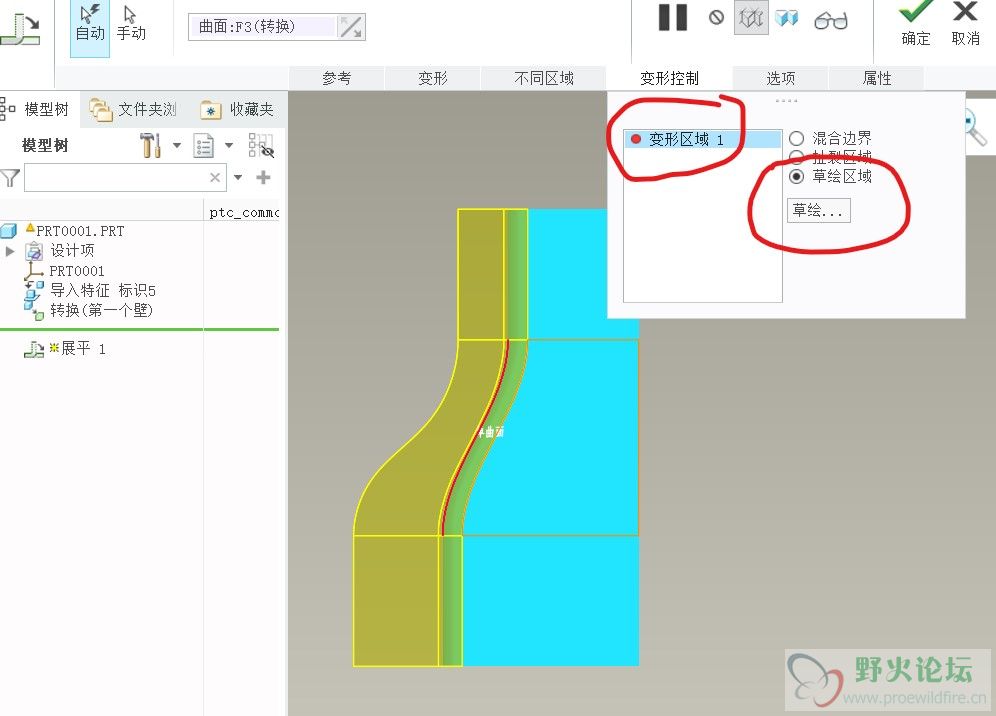Click the magnifier zoom icon

[x=976, y=127]
